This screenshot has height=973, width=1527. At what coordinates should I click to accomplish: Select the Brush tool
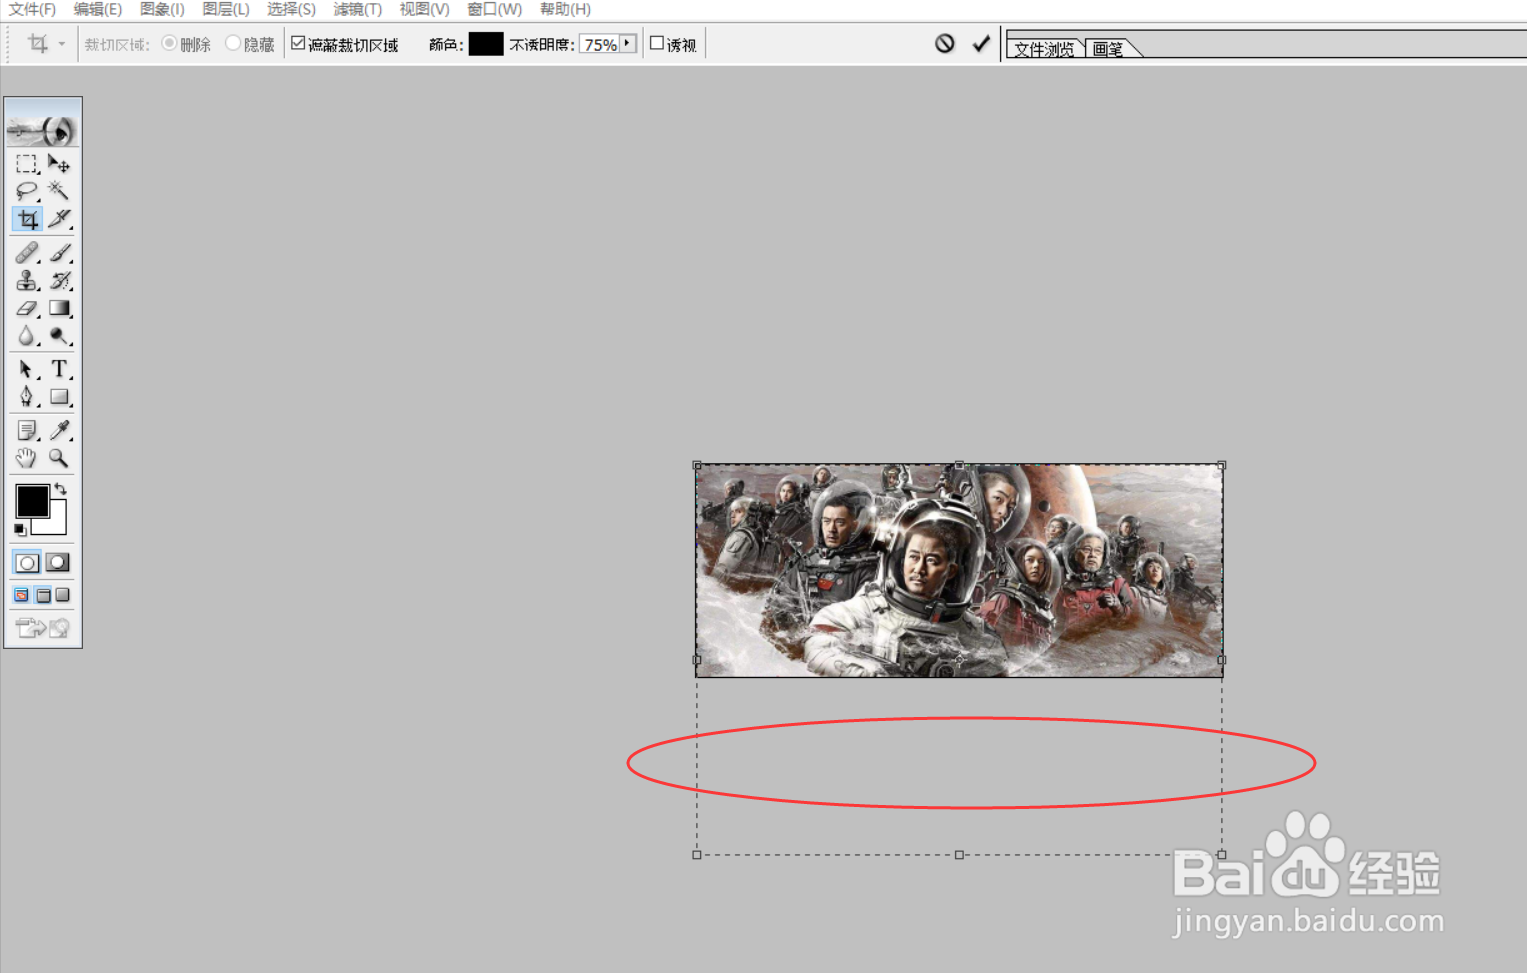click(x=59, y=252)
